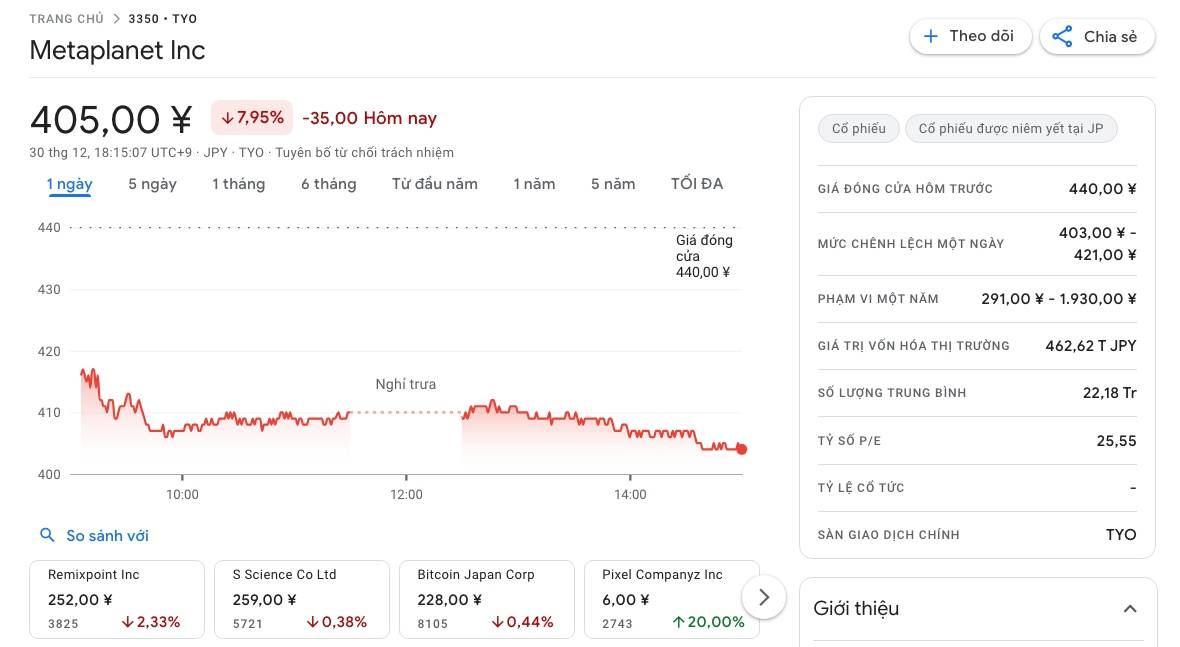Click the red down-arrow percentage badge
Image resolution: width=1180 pixels, height=647 pixels.
(x=252, y=118)
